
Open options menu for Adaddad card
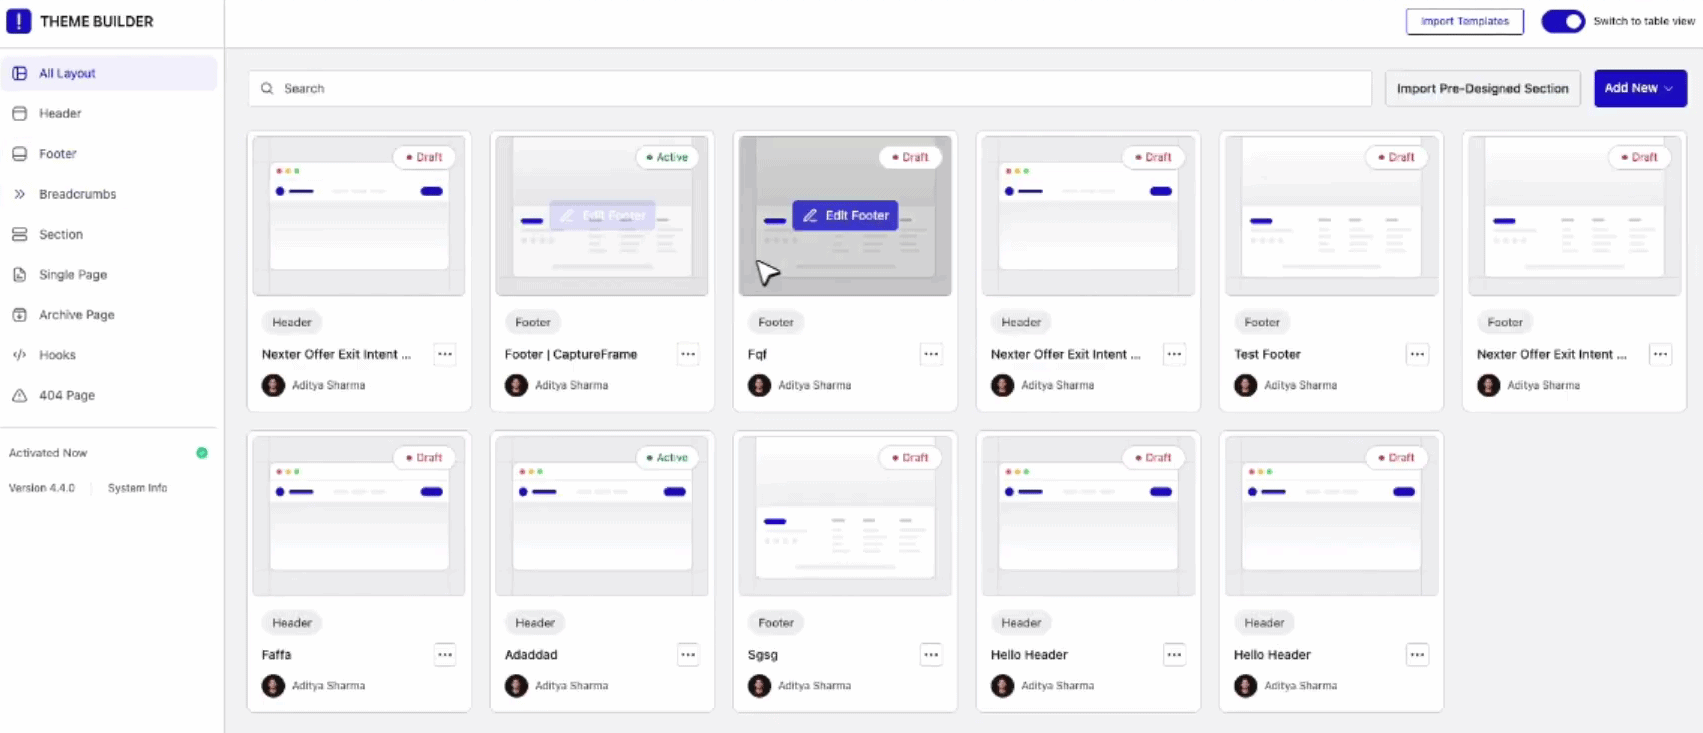pos(688,655)
